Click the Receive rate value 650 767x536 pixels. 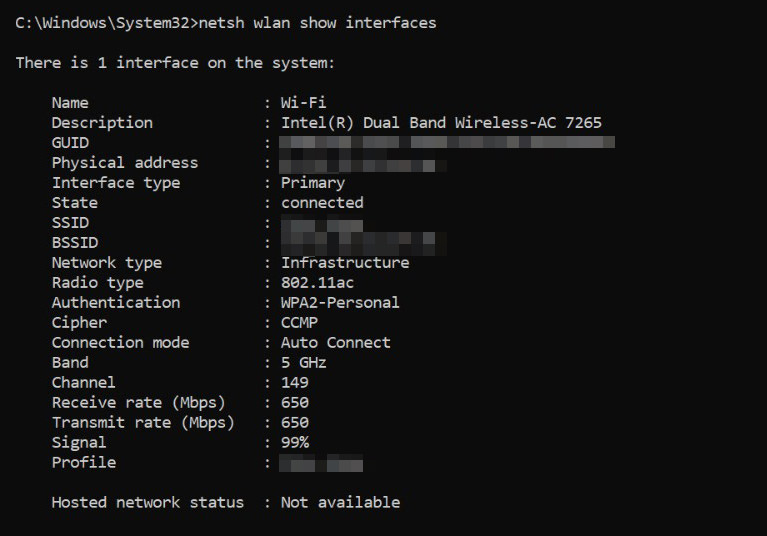click(x=294, y=403)
